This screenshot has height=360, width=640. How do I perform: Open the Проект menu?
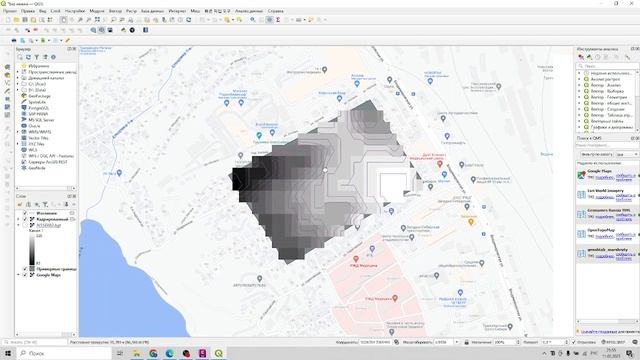tap(10, 11)
